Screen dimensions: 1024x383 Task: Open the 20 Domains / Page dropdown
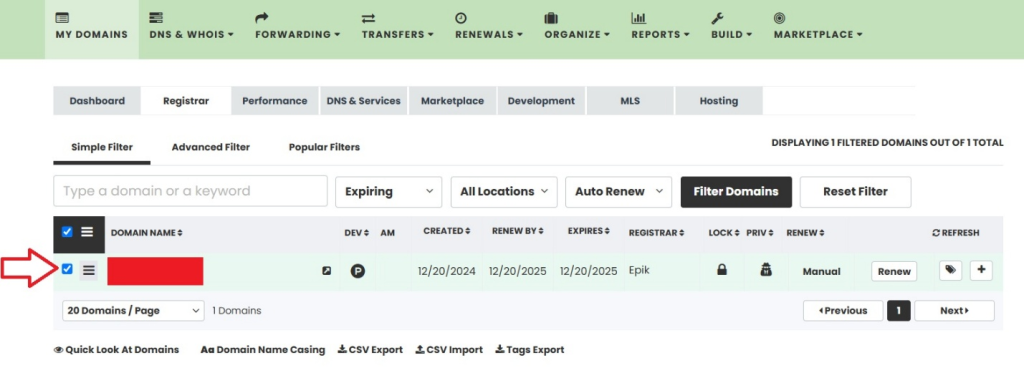[x=133, y=311]
